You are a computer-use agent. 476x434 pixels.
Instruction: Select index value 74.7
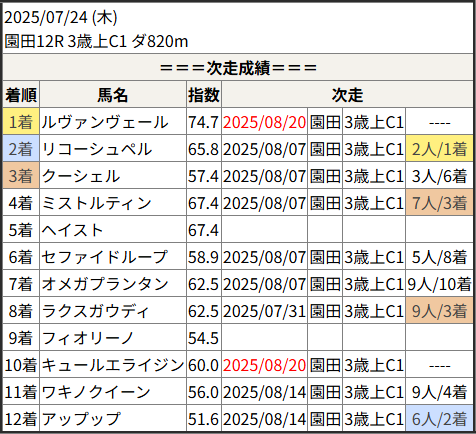(203, 122)
